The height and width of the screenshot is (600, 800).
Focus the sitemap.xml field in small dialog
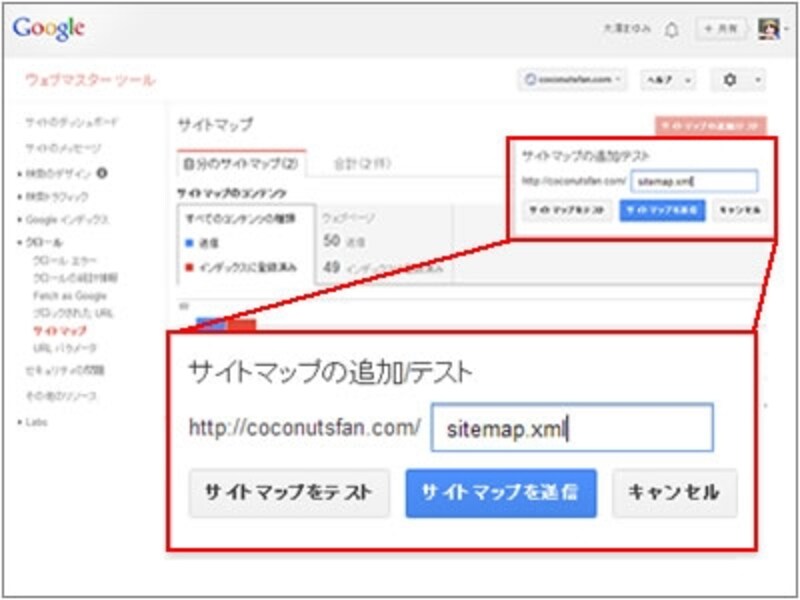(694, 181)
